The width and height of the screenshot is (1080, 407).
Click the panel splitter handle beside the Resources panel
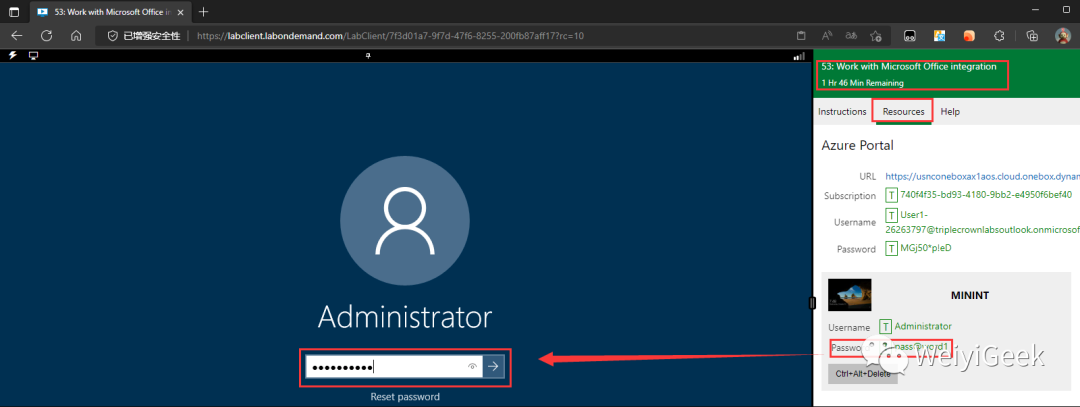tap(813, 302)
